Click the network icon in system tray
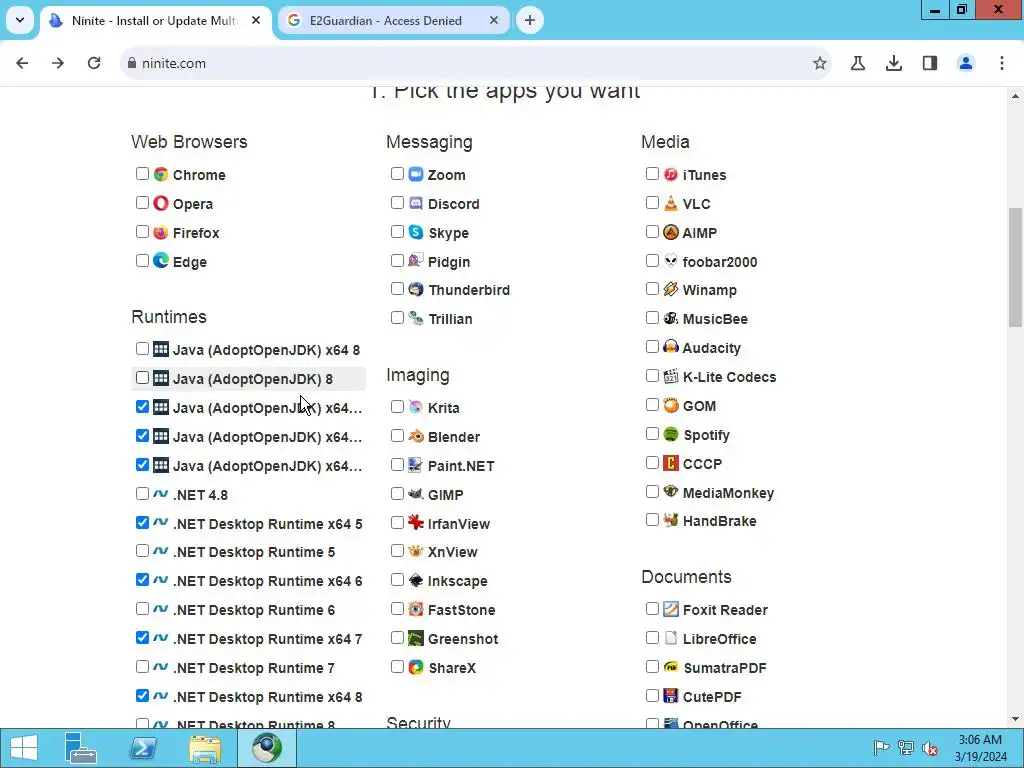 (x=906, y=748)
